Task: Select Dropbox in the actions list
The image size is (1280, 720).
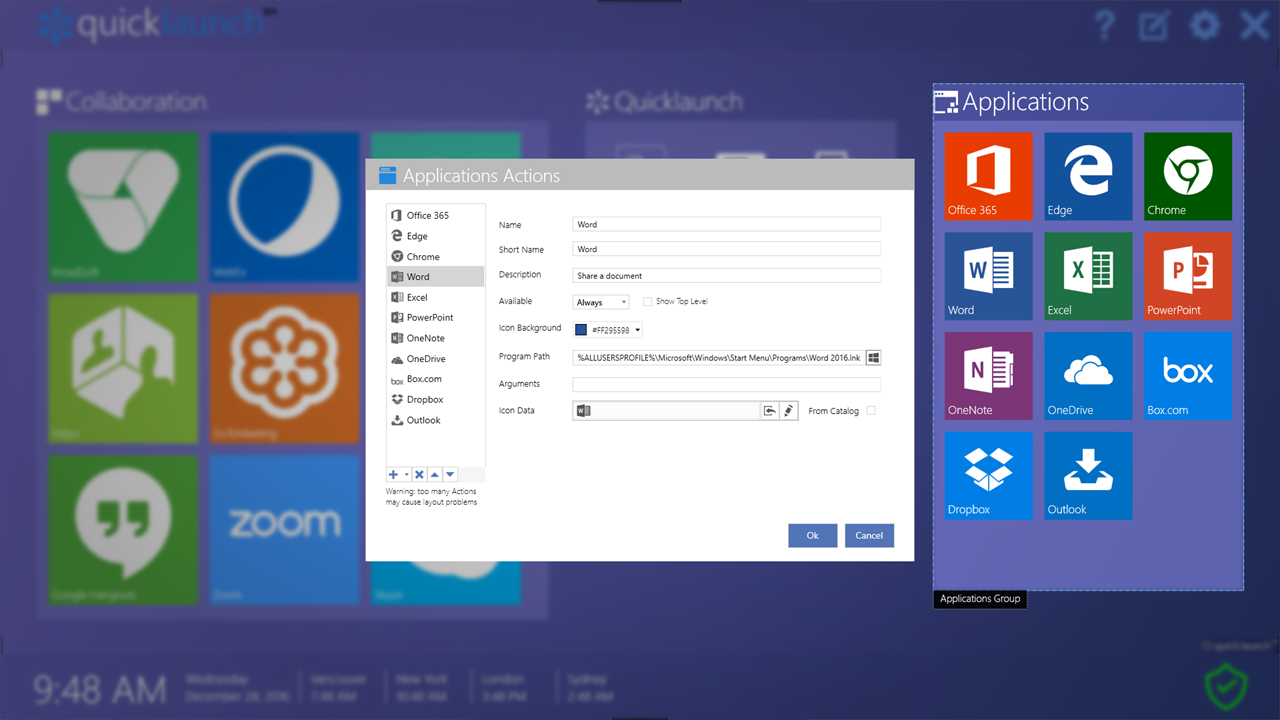Action: click(x=436, y=399)
